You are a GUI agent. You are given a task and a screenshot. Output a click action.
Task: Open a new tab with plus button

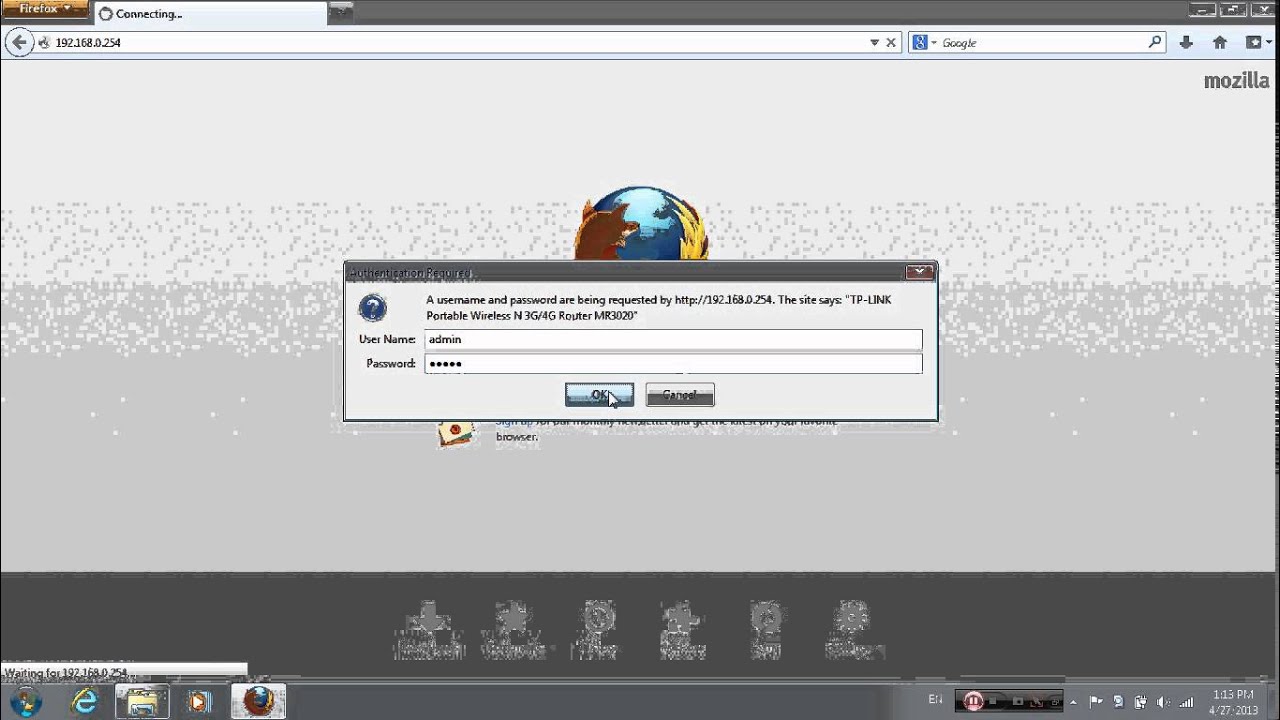coord(341,12)
